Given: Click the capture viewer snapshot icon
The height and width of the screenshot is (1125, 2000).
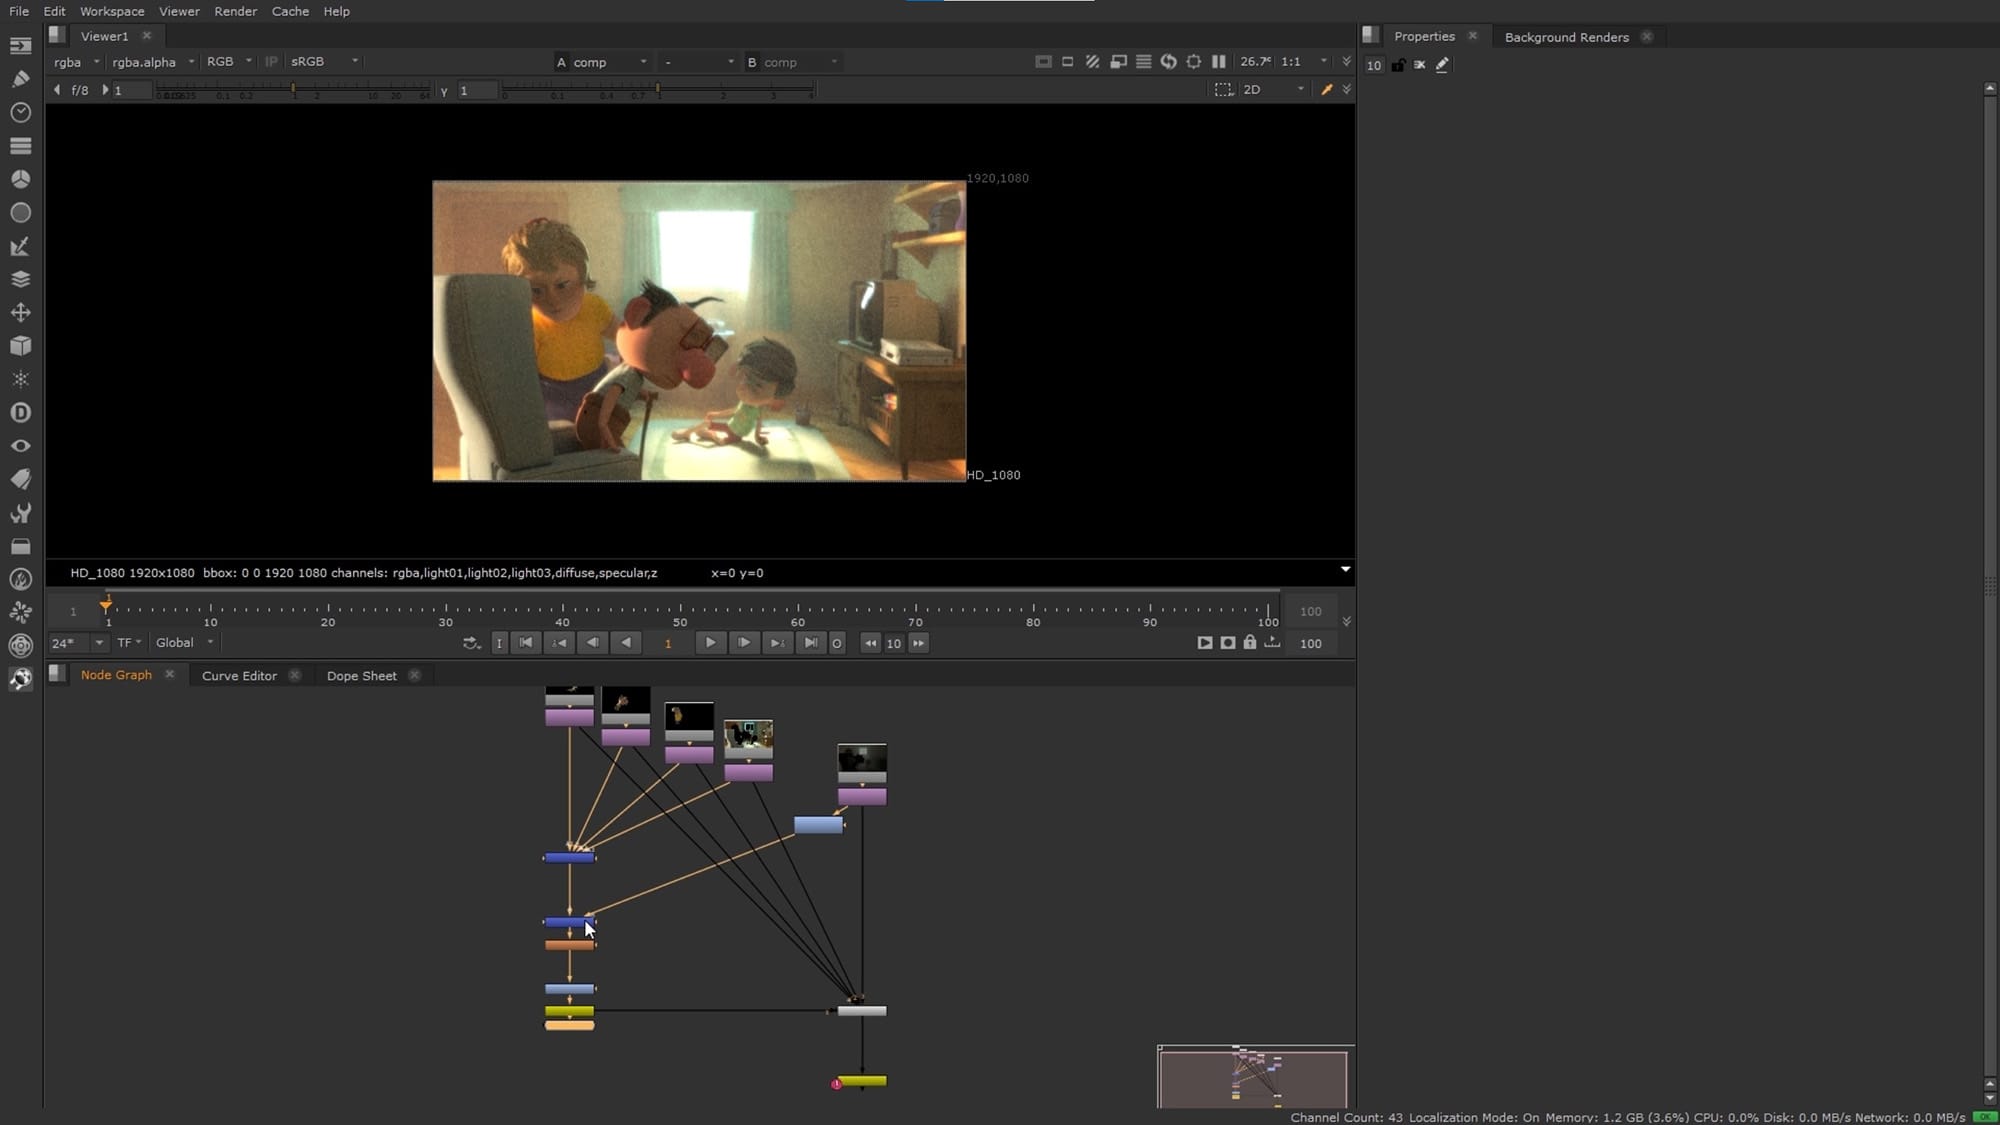Looking at the screenshot, I should [x=1227, y=643].
